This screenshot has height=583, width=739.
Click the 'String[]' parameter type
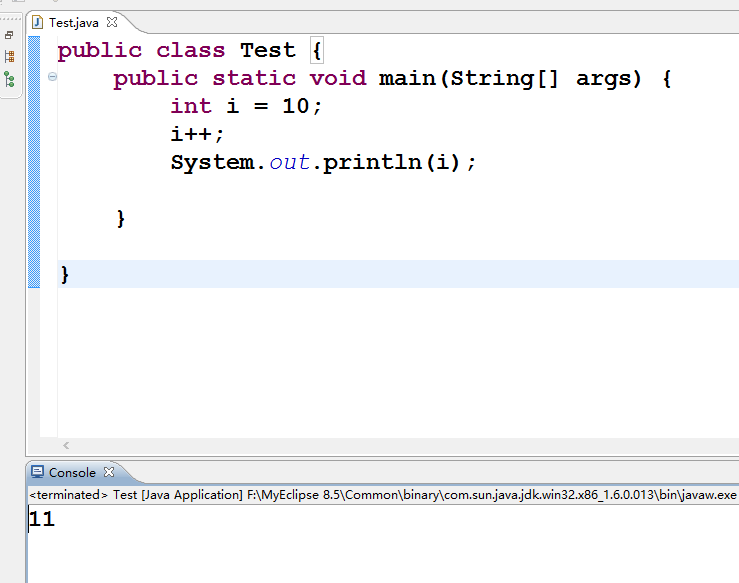coord(504,78)
